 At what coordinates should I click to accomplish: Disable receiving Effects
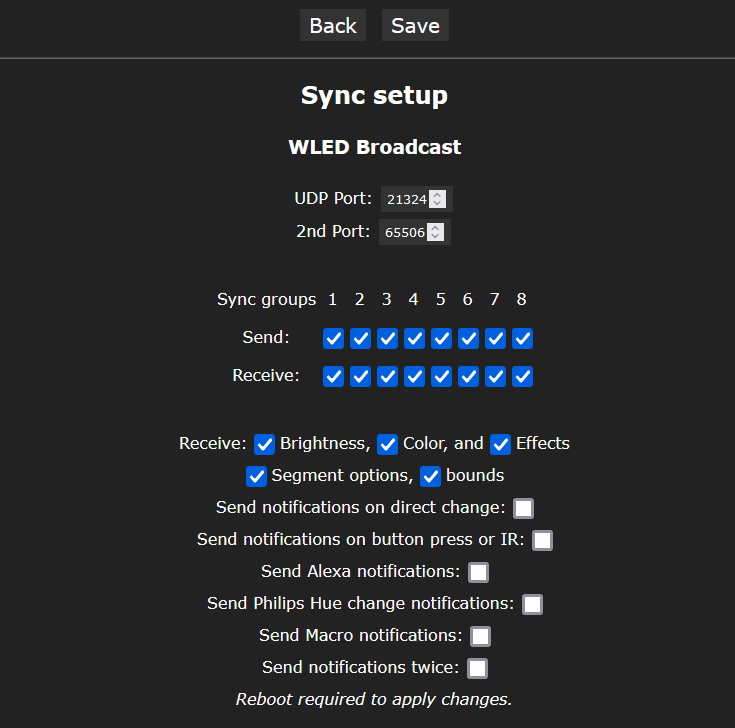point(501,444)
